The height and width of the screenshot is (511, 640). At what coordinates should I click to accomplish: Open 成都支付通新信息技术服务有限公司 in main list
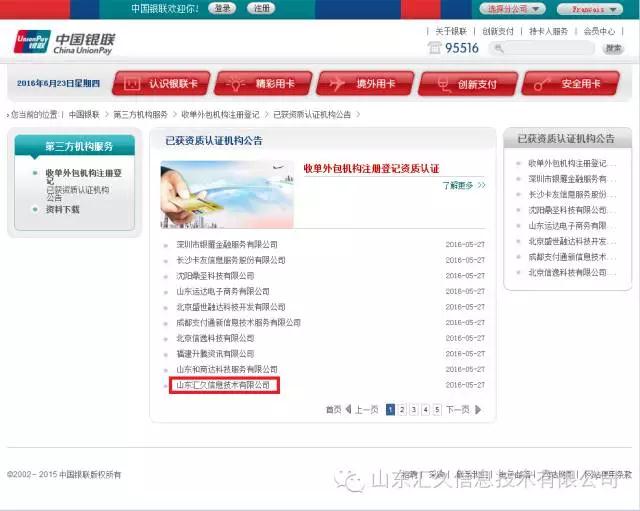point(238,322)
